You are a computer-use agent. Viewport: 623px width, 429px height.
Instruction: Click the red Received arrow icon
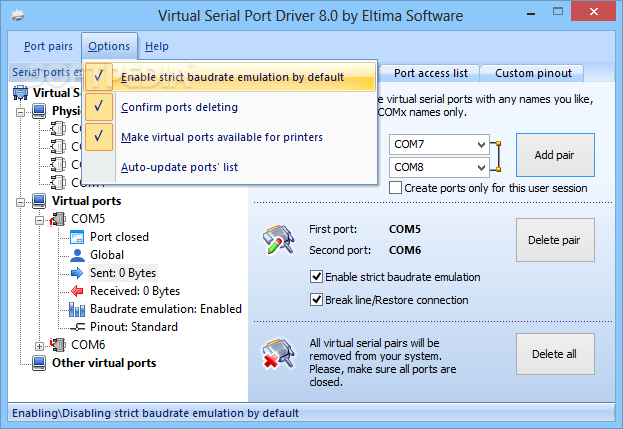[x=77, y=291]
